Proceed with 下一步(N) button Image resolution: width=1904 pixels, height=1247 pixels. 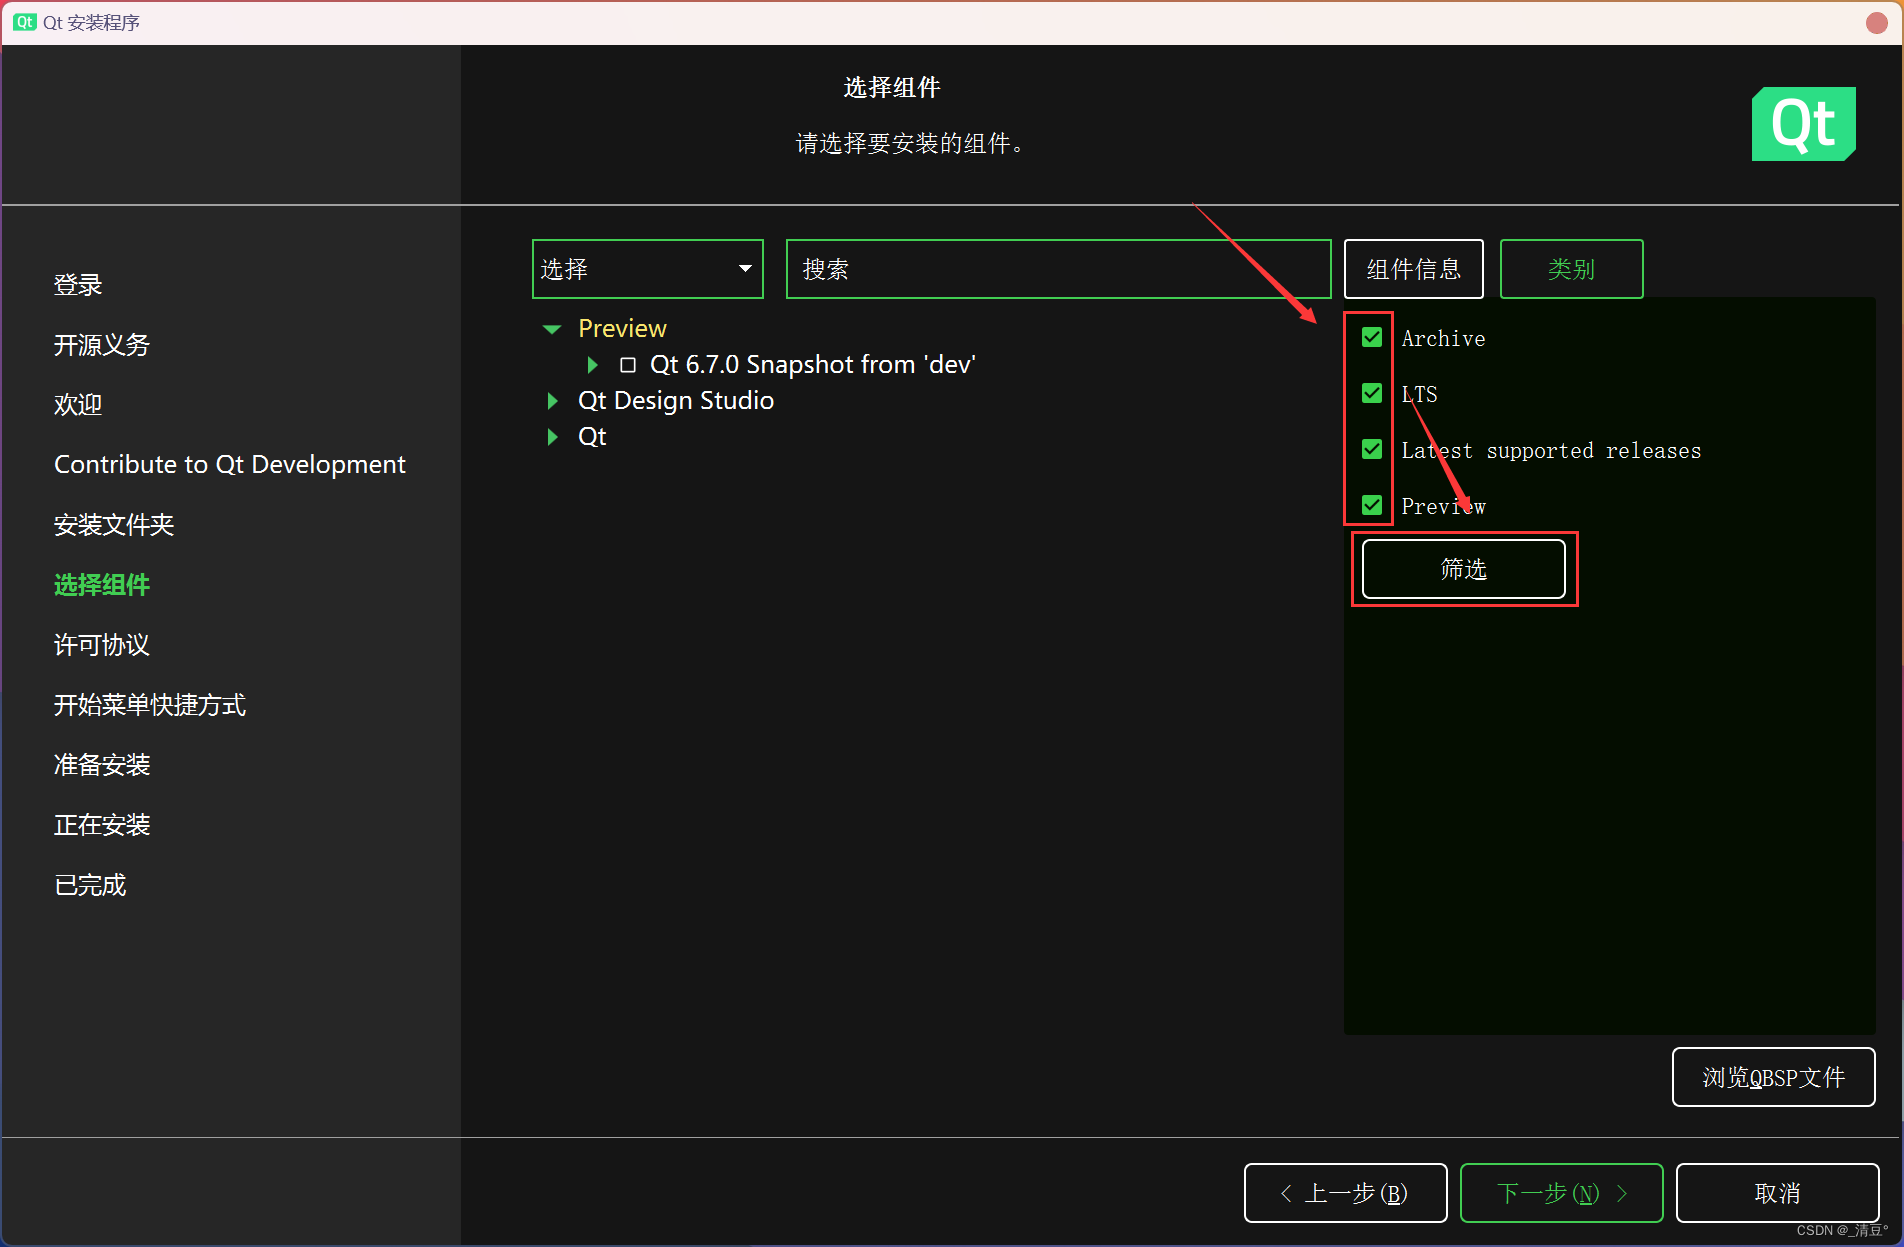1562,1193
